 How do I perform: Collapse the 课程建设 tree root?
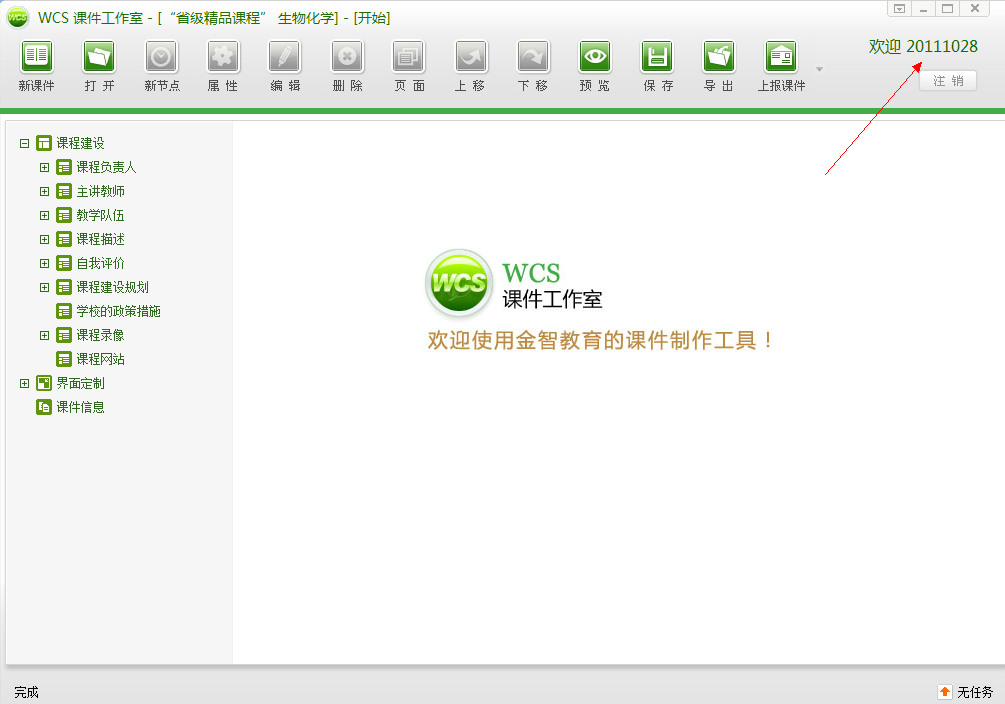25,143
